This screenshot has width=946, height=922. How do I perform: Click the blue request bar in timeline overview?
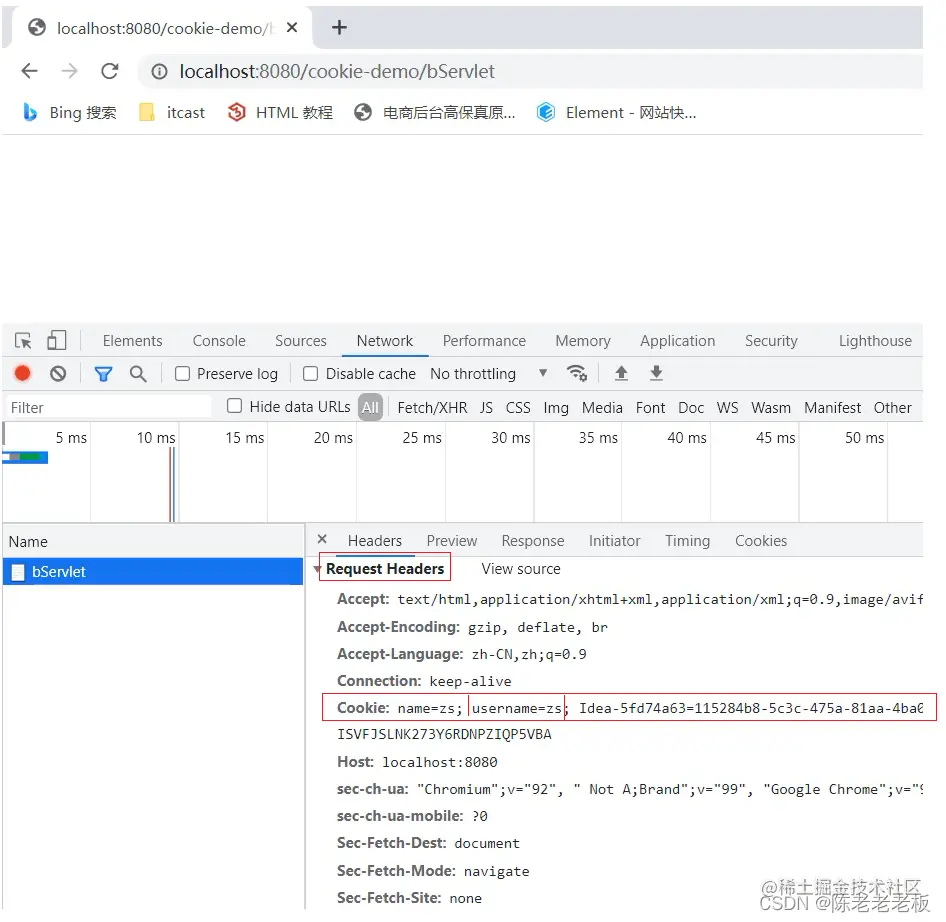[x=25, y=457]
